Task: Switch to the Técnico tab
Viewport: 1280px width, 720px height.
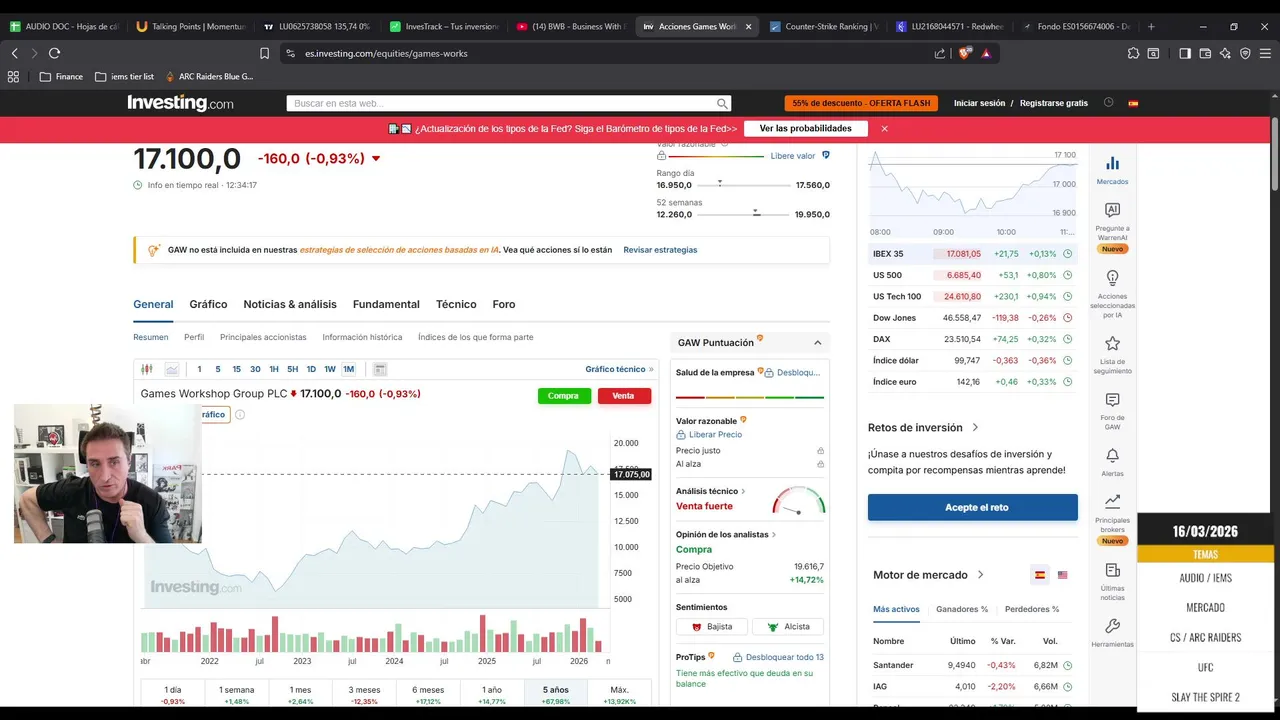Action: 456,304
